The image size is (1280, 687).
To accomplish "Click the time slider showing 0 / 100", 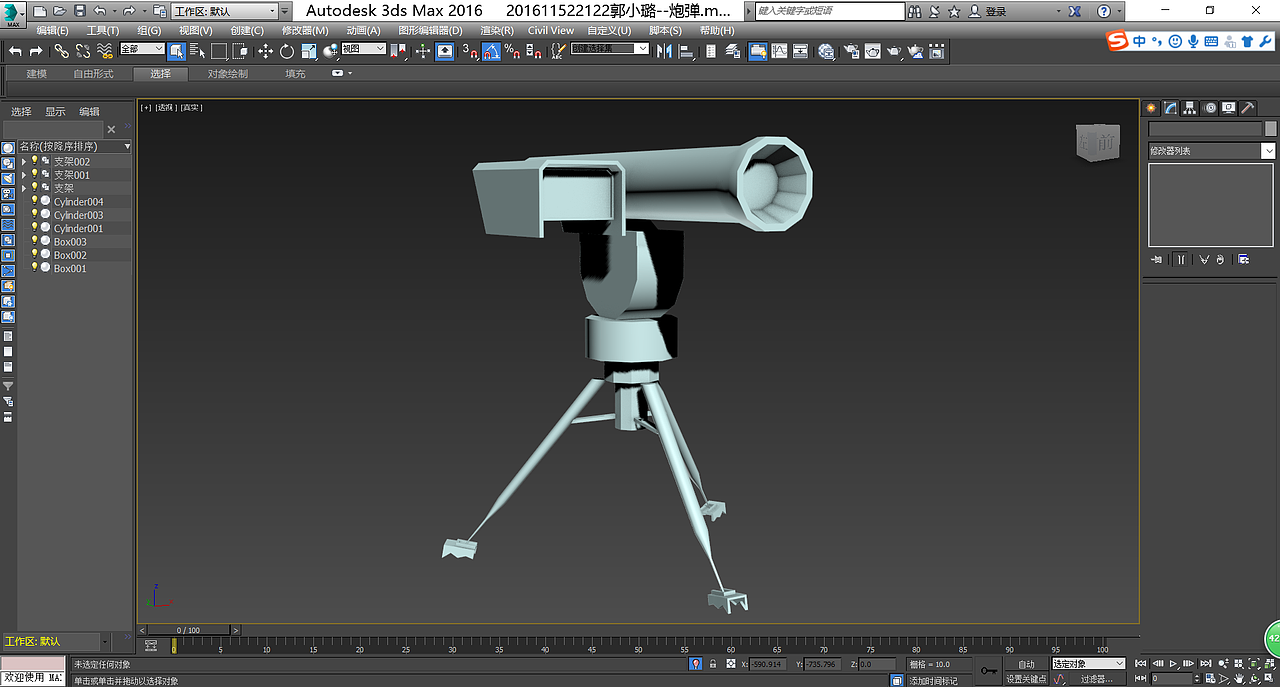I will pos(188,630).
